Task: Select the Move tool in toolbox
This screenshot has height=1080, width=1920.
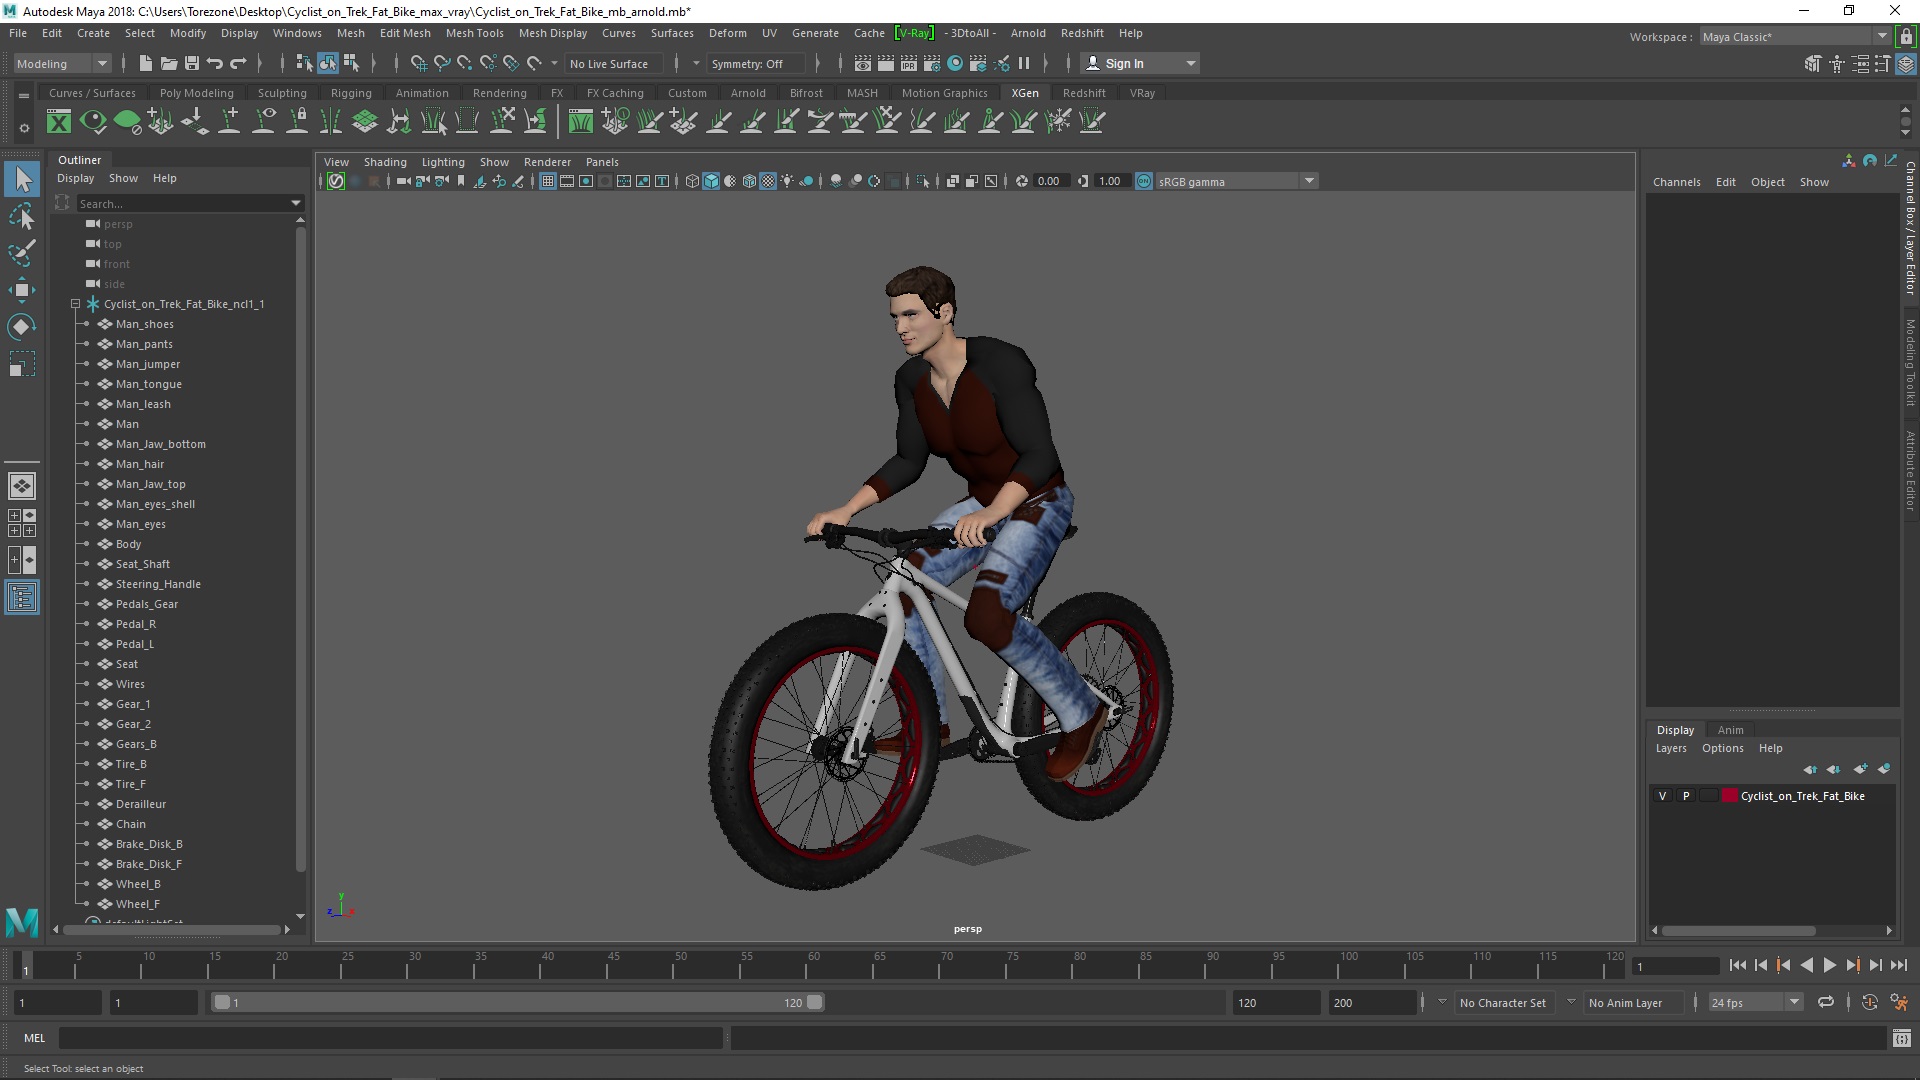Action: point(22,290)
